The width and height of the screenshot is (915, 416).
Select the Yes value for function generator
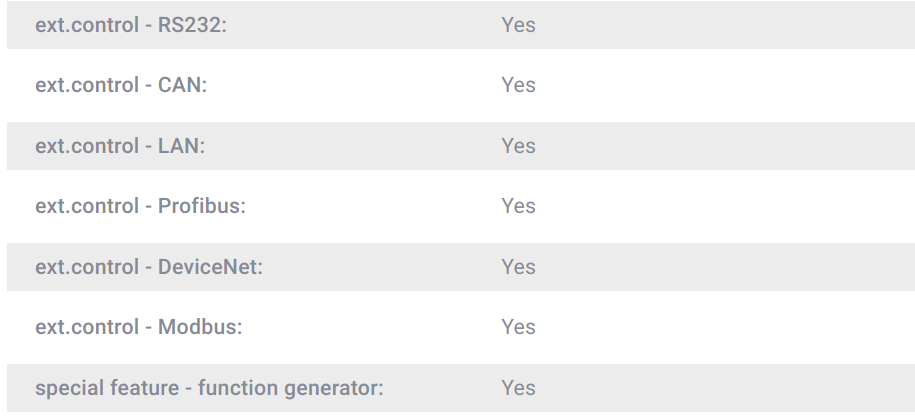(x=518, y=388)
